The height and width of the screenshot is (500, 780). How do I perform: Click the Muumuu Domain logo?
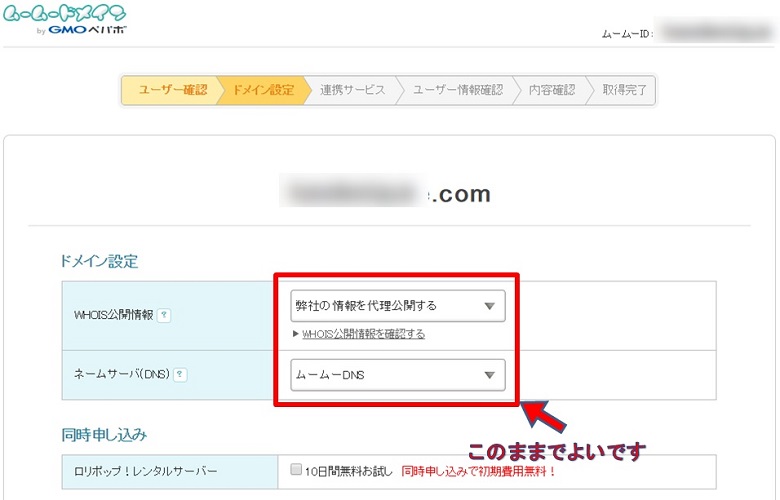click(x=64, y=14)
